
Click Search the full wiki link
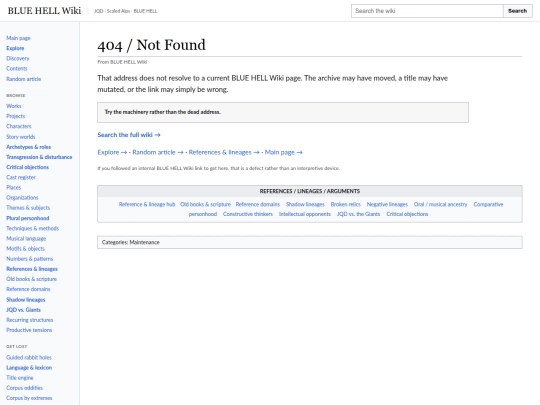click(x=129, y=135)
